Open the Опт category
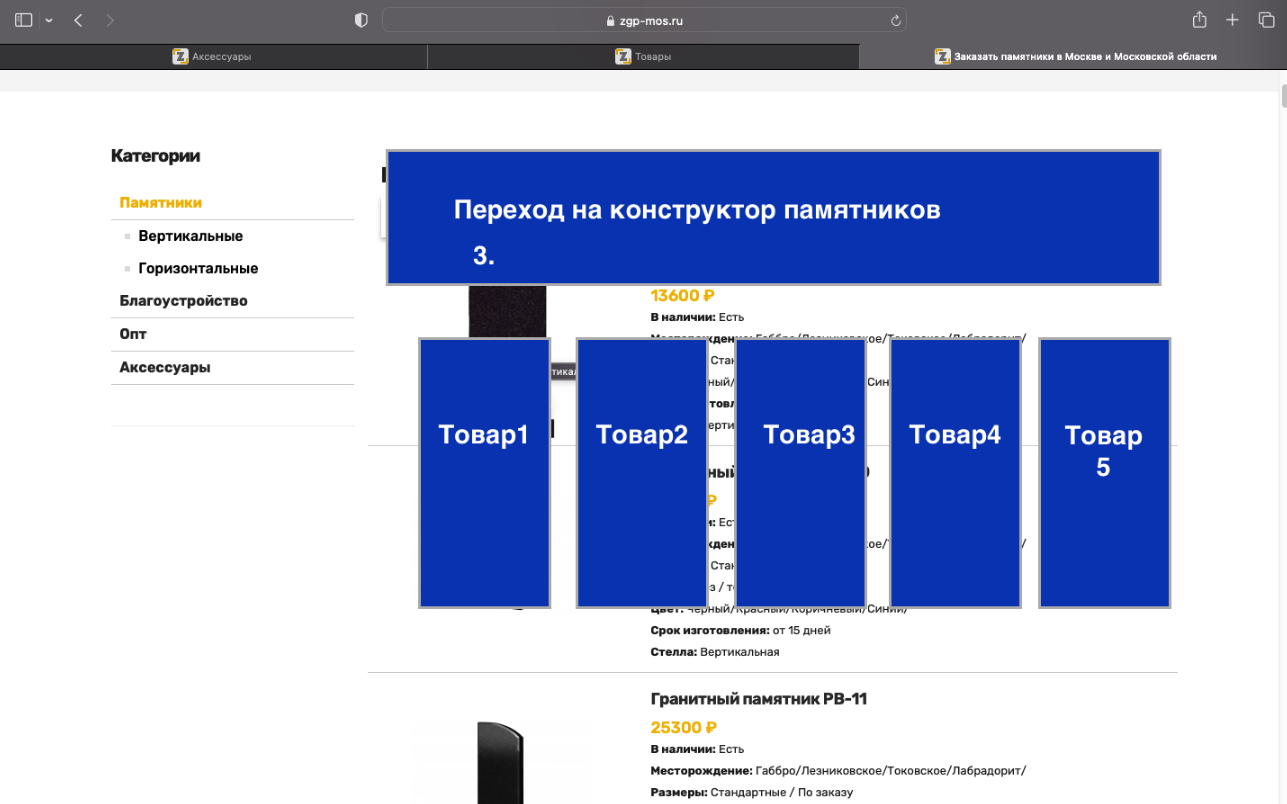The image size is (1287, 804). click(133, 334)
